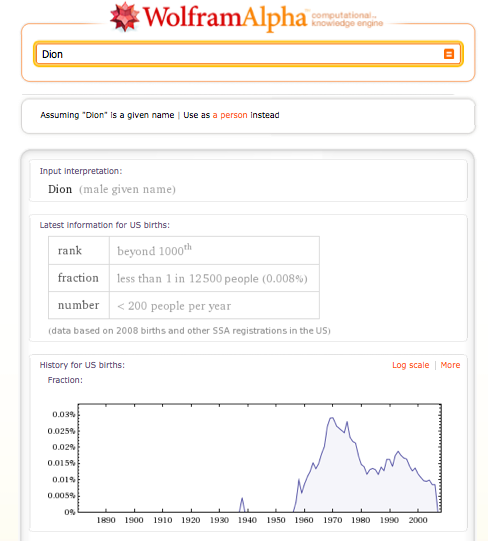Switch the chart to Log scale
This screenshot has width=488, height=541.
point(410,365)
